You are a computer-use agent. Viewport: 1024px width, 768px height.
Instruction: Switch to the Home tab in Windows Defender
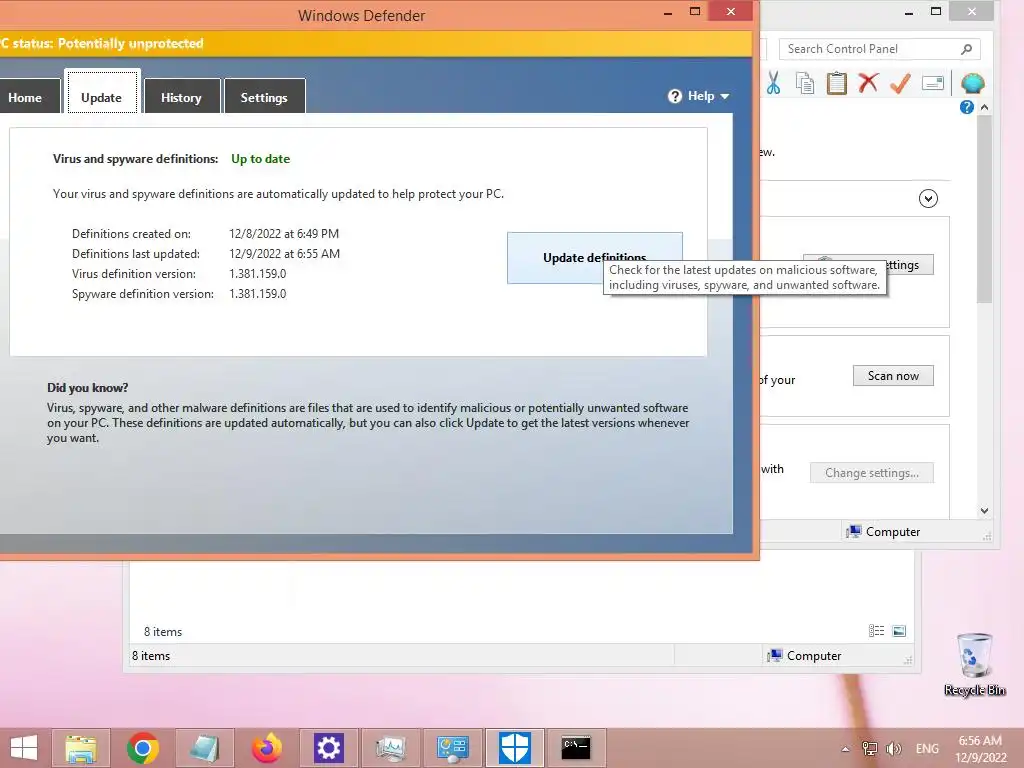point(29,97)
